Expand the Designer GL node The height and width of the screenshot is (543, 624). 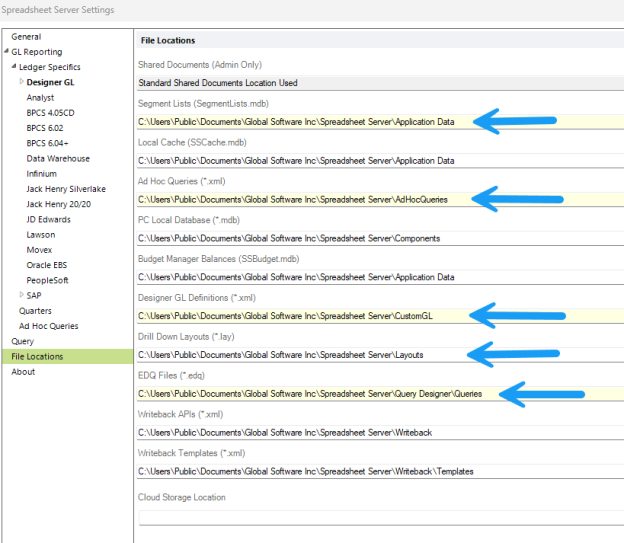pos(22,82)
